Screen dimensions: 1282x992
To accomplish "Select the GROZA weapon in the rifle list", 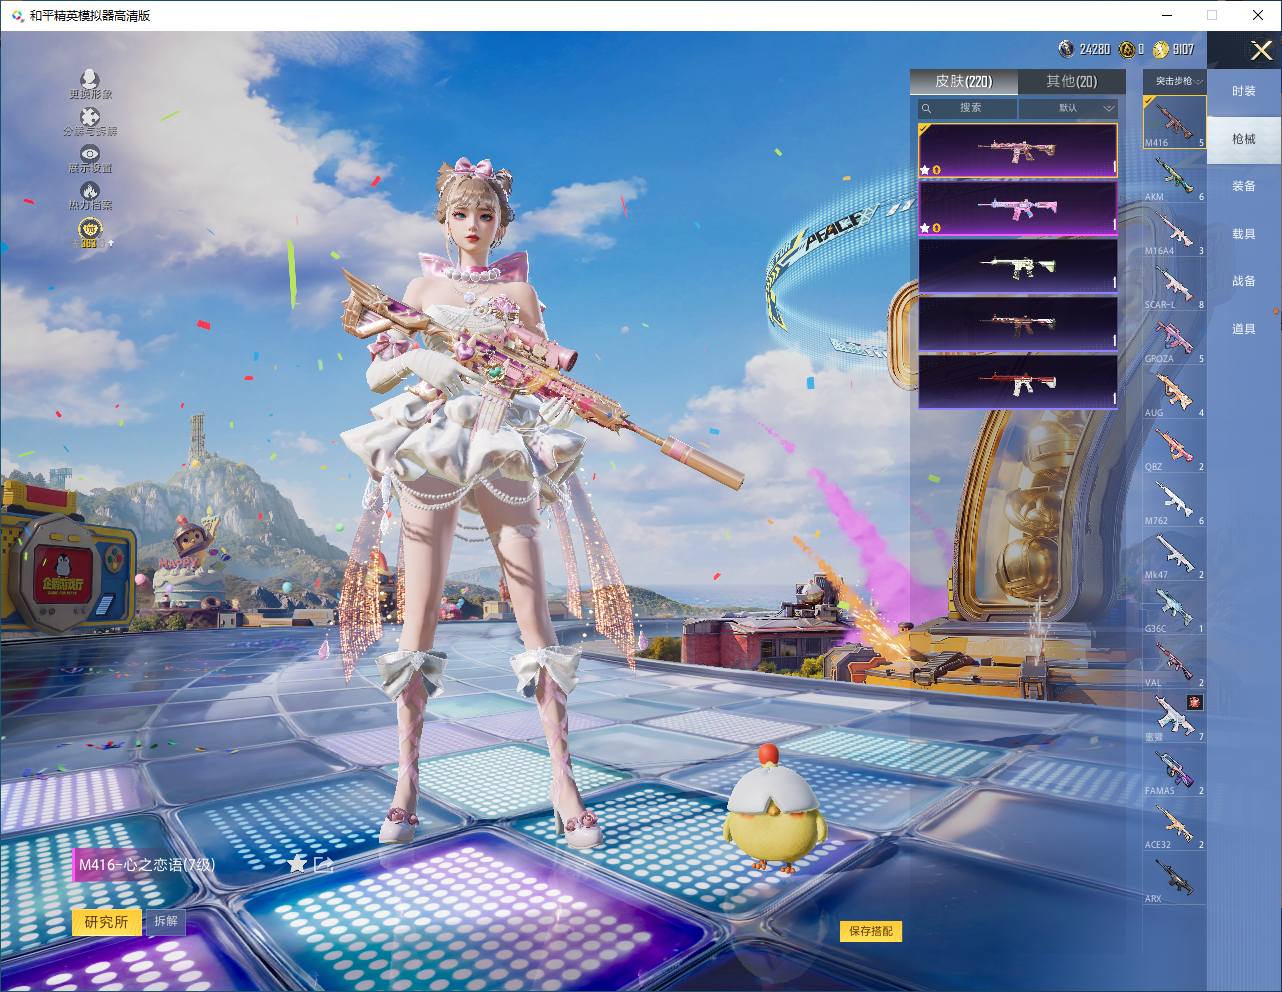I will click(x=1174, y=339).
